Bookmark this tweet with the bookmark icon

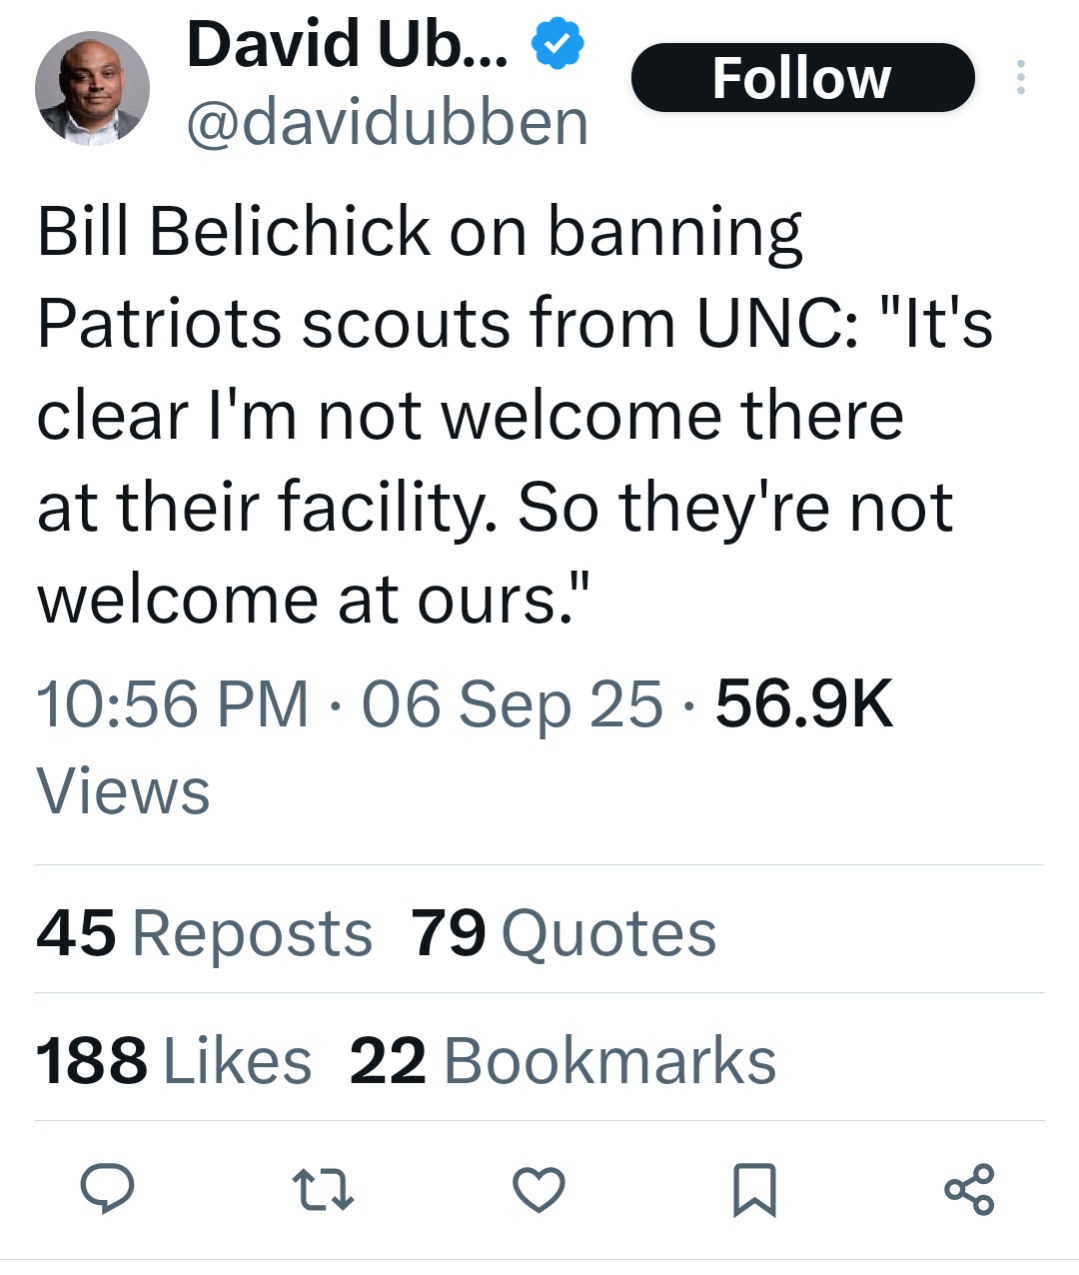coord(754,1190)
